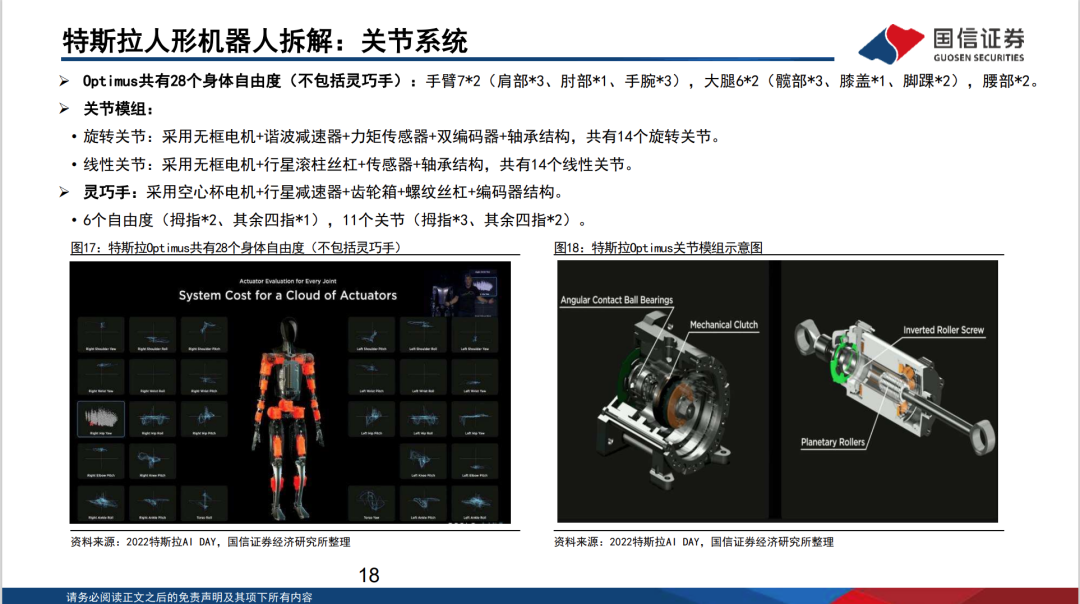Click the source note under figure 17
The image size is (1080, 604).
tap(210, 542)
